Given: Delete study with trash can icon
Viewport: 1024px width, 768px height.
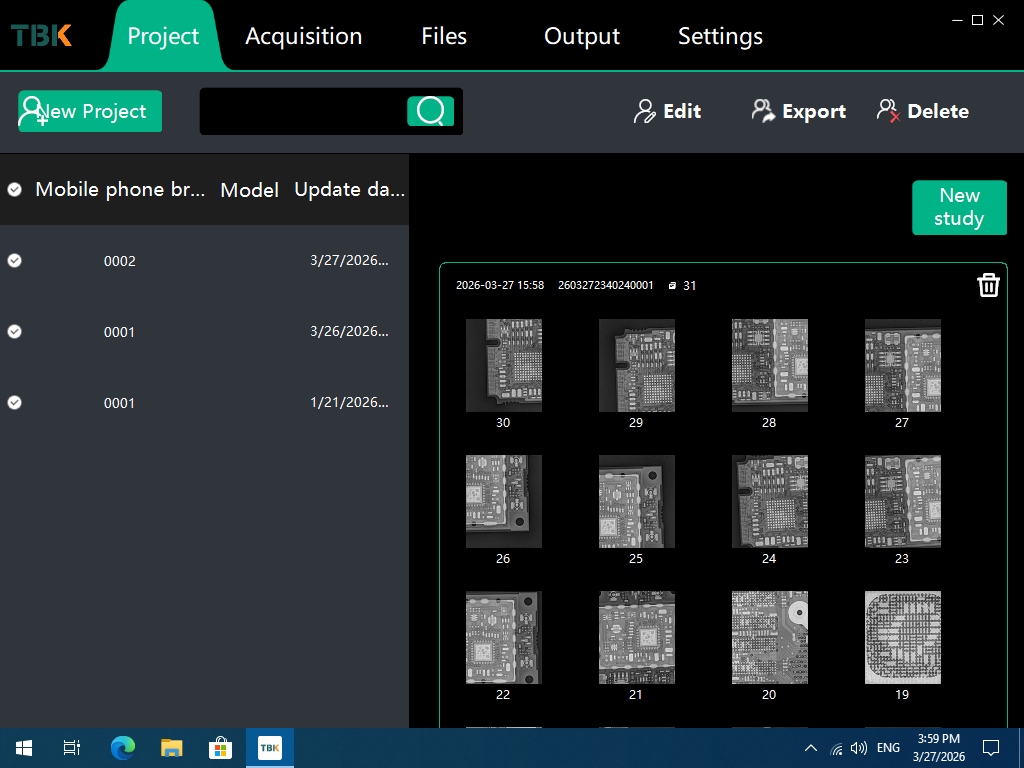Looking at the screenshot, I should pyautogui.click(x=988, y=285).
